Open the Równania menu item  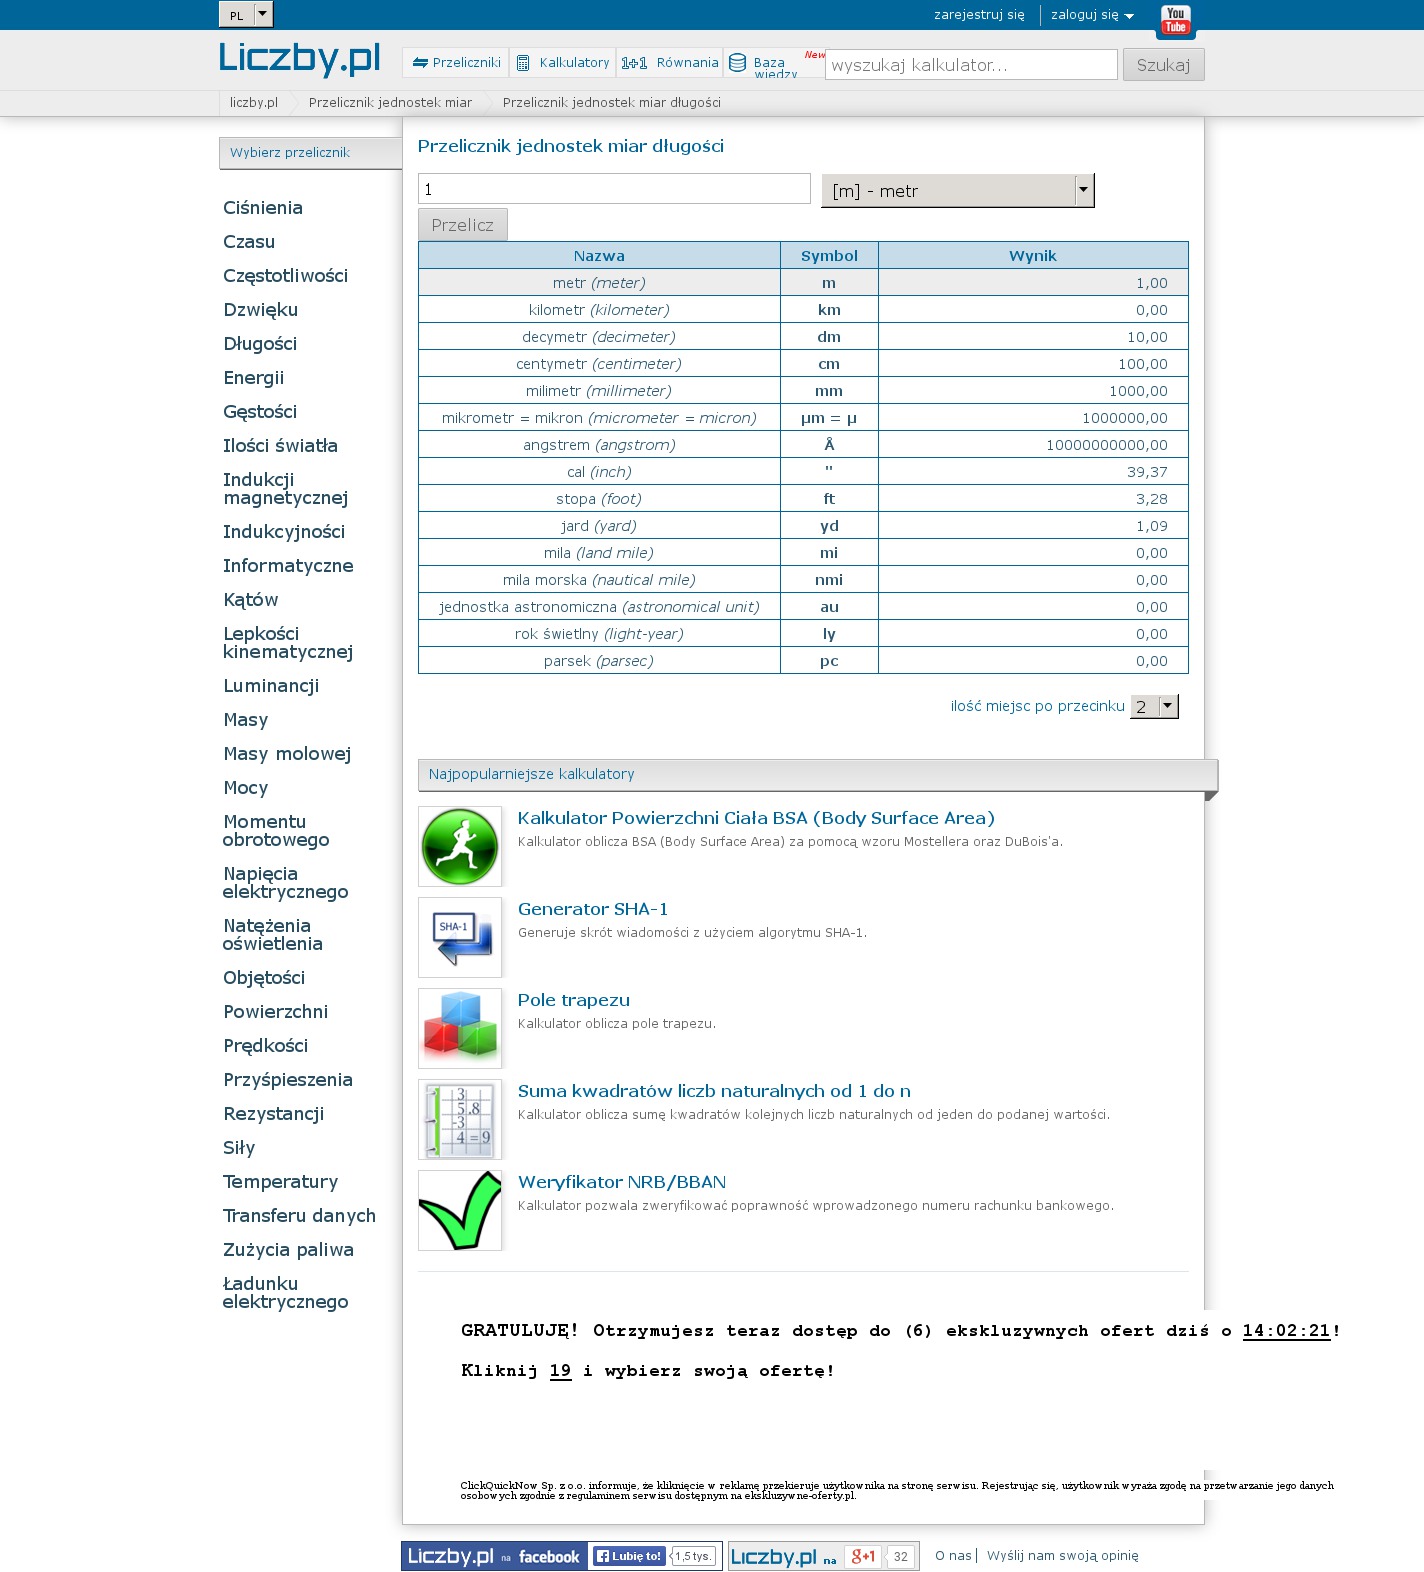point(670,63)
